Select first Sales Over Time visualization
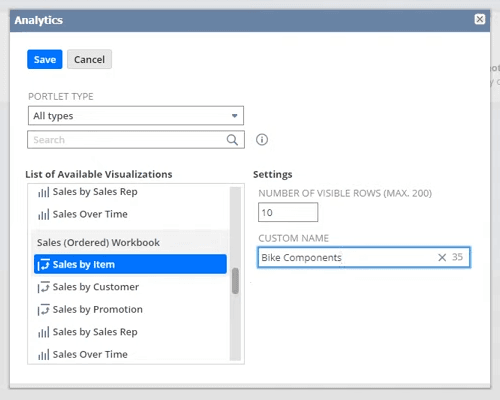Screen dimensions: 500x400 (90, 214)
